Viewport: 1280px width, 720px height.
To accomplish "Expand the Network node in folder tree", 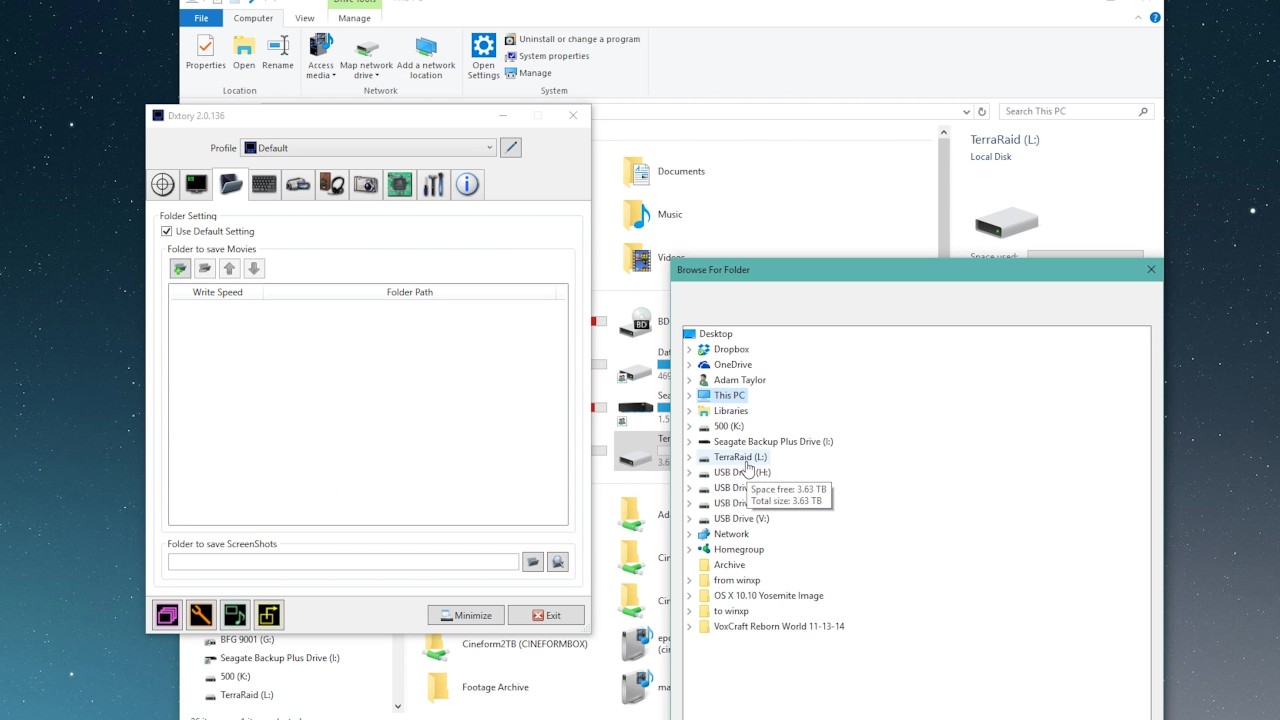I will 689,534.
